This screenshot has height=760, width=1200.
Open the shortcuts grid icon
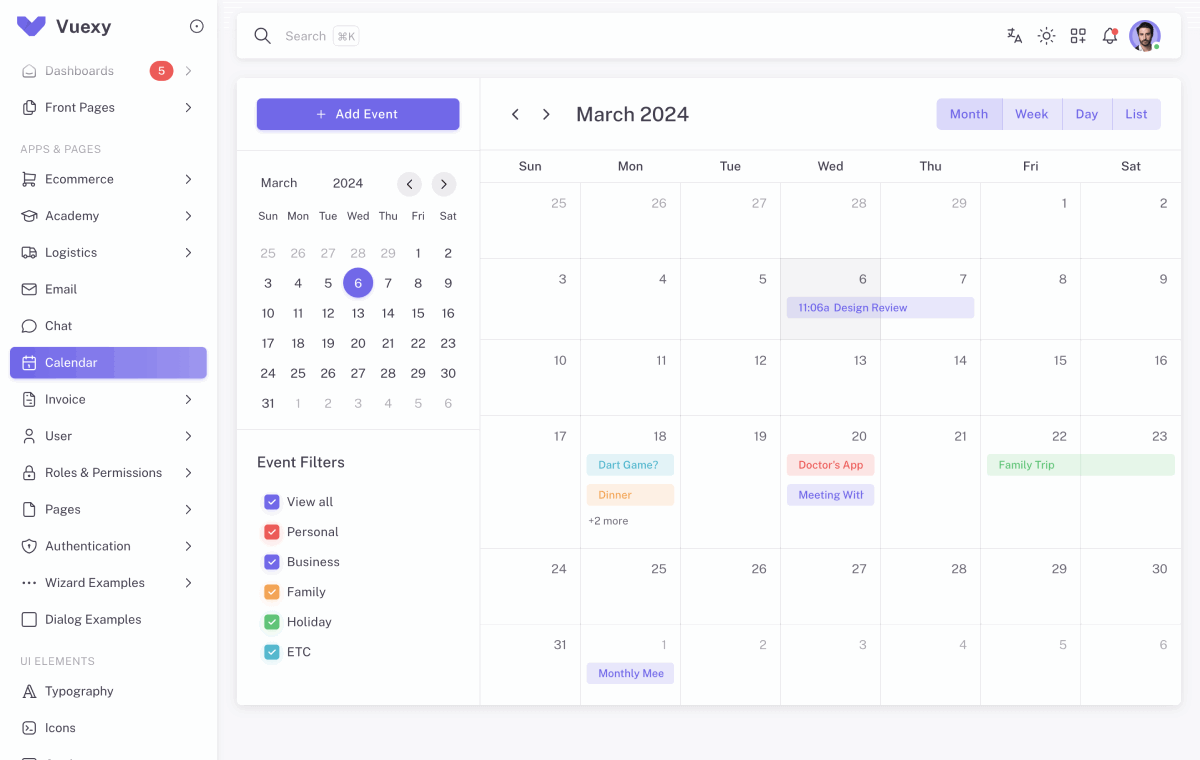click(1078, 35)
